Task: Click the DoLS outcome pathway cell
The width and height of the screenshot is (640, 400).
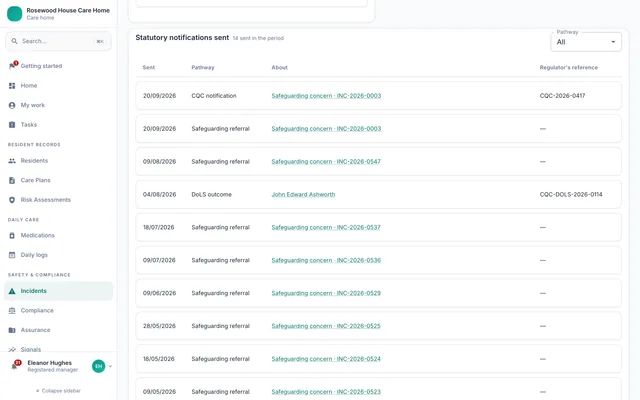Action: coord(211,194)
